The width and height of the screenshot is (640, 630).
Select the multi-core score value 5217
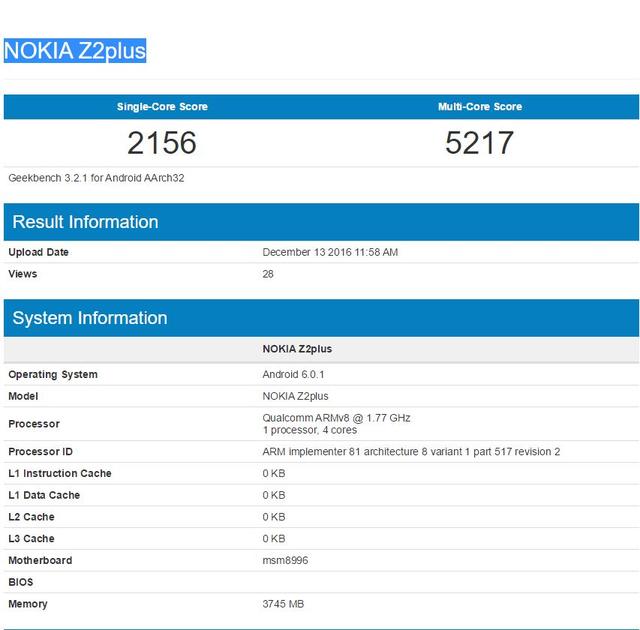(479, 143)
